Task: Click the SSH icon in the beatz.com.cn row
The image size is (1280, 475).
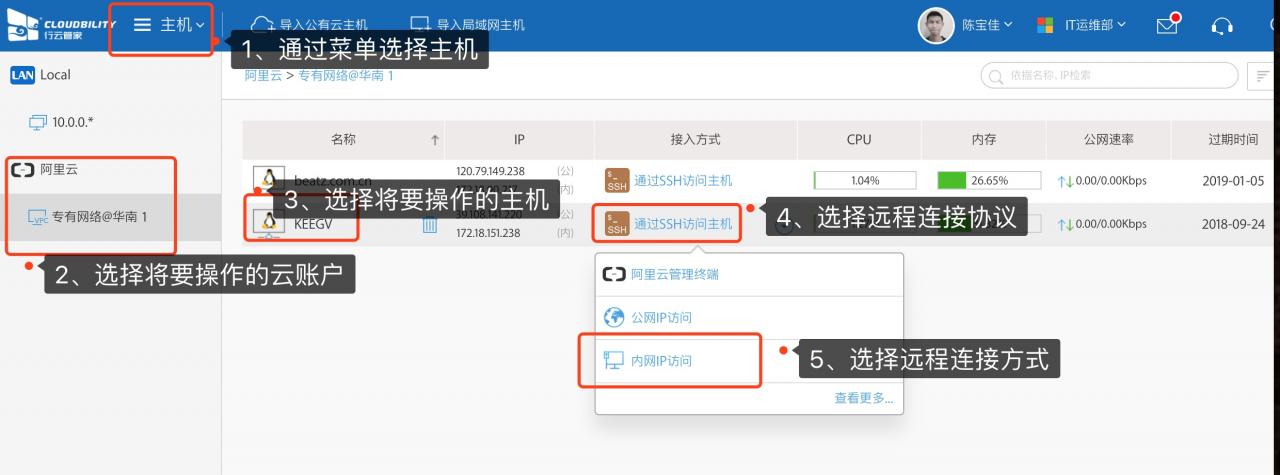Action: (x=617, y=181)
